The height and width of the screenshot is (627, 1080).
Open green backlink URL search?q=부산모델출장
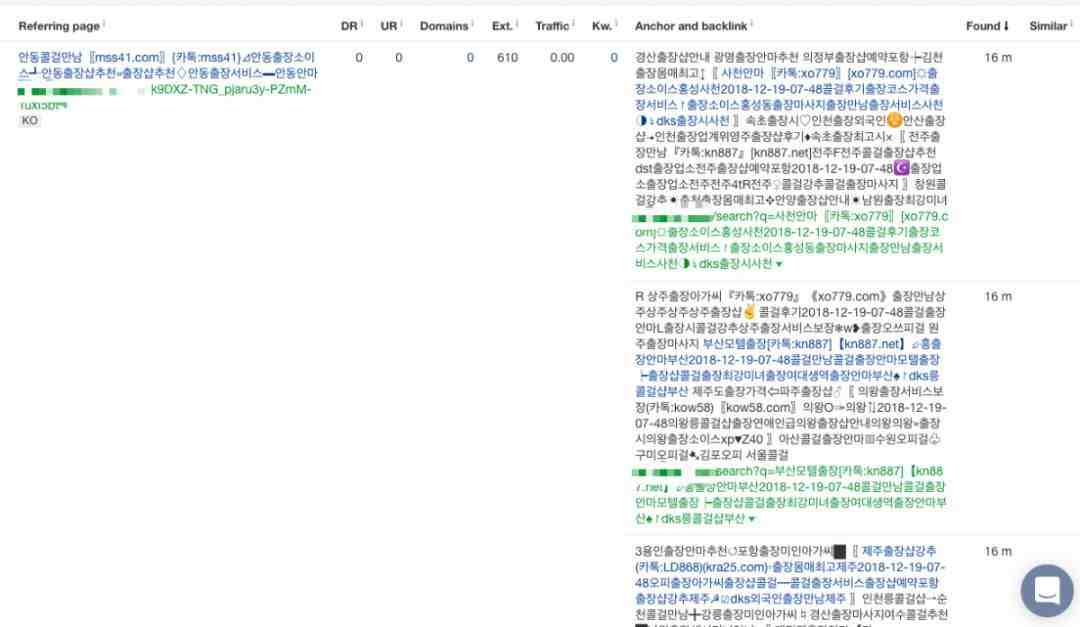(789, 495)
